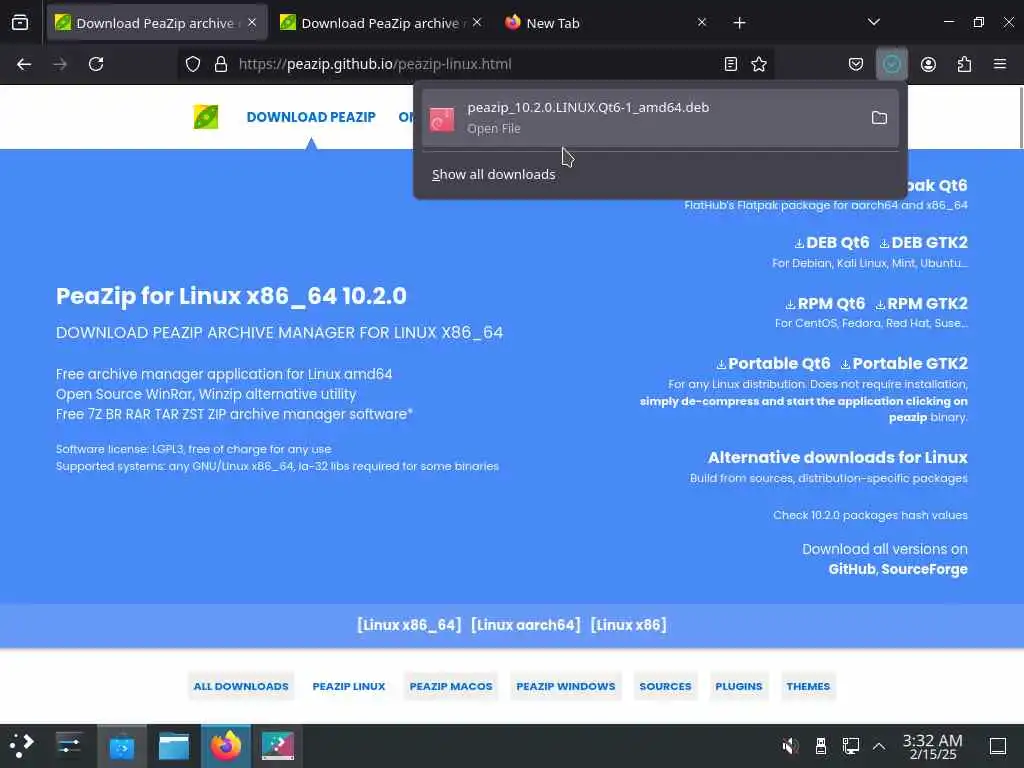The height and width of the screenshot is (768, 1024).
Task: Download the Portable Qt6 package
Action: point(773,363)
